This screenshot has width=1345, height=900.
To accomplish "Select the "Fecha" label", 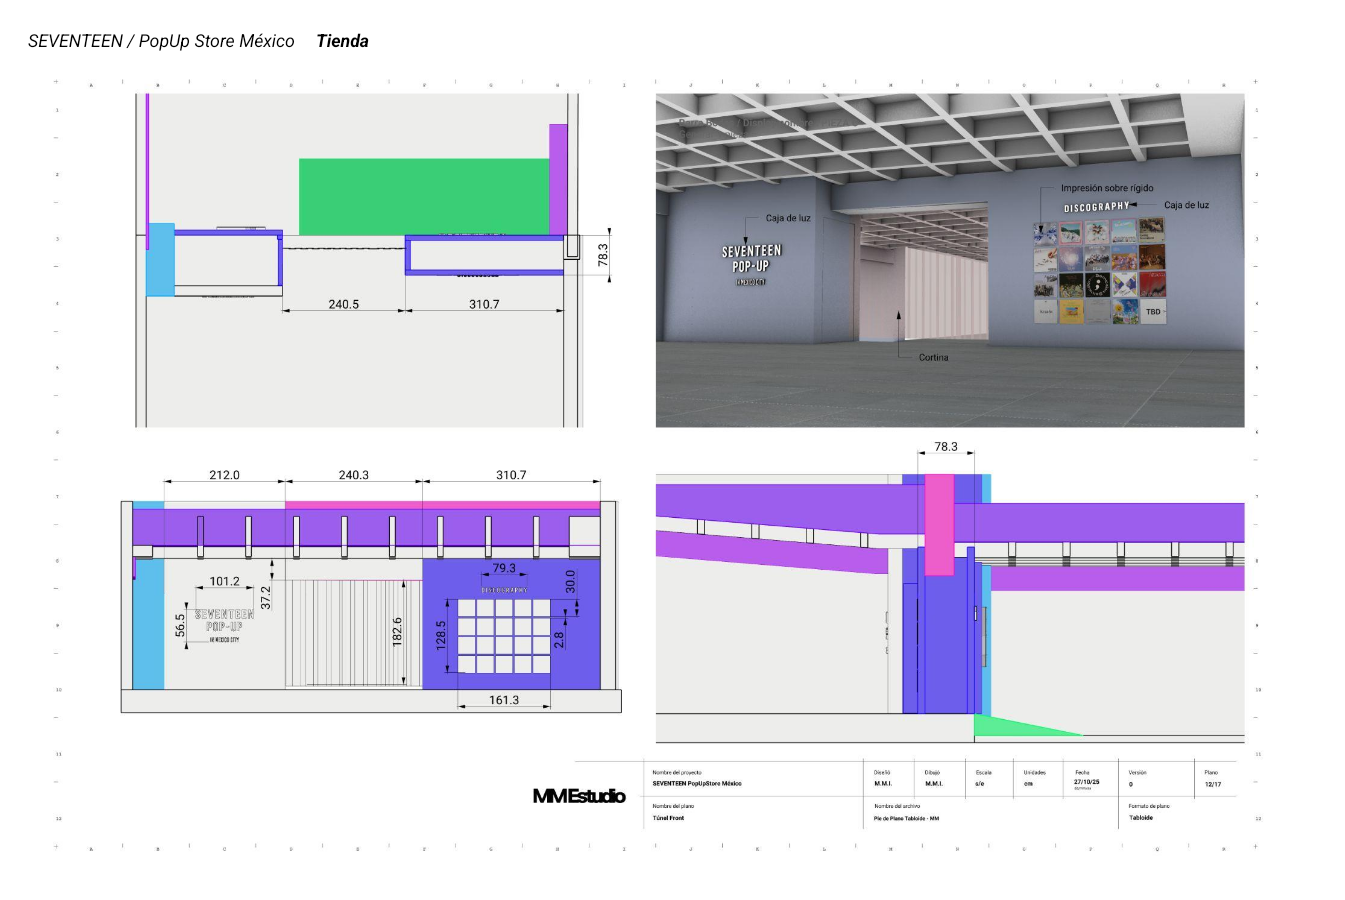I will [1082, 772].
